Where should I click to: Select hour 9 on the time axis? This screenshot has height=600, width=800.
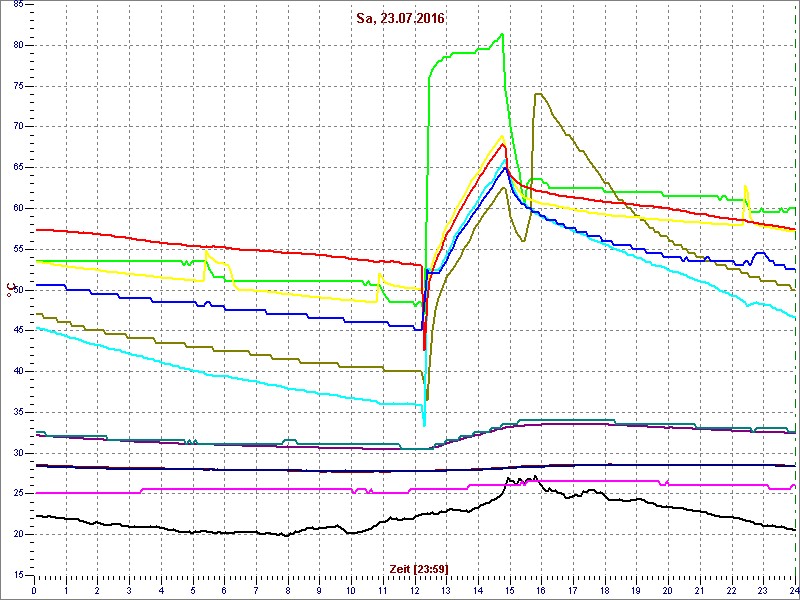click(319, 590)
